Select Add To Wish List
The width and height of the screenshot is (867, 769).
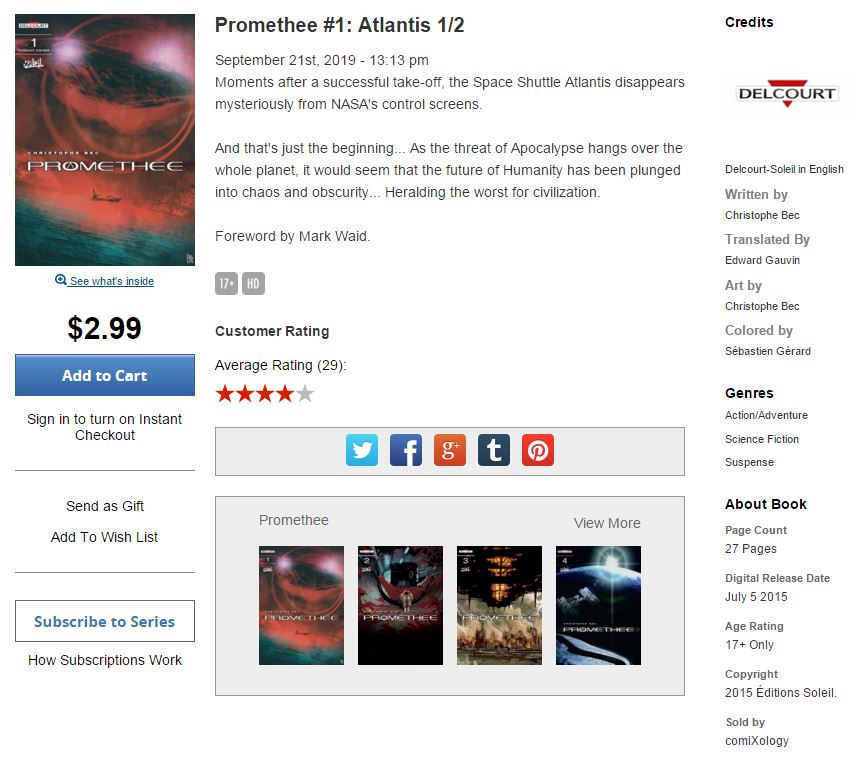coord(105,537)
